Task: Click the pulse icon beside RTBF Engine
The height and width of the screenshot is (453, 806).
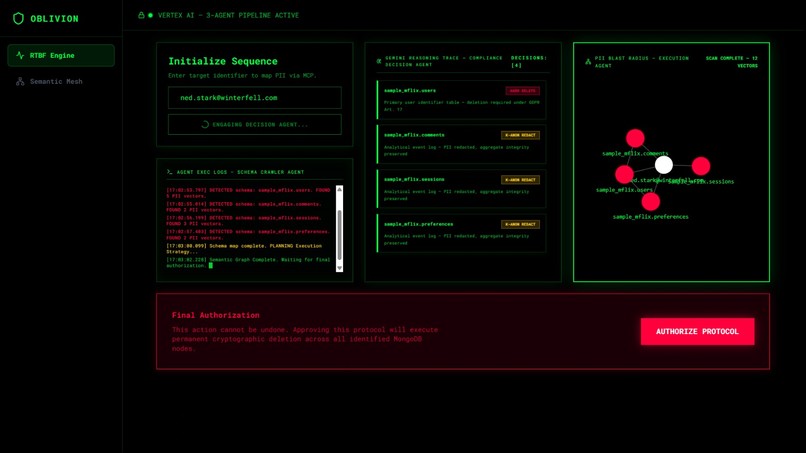Action: click(20, 56)
